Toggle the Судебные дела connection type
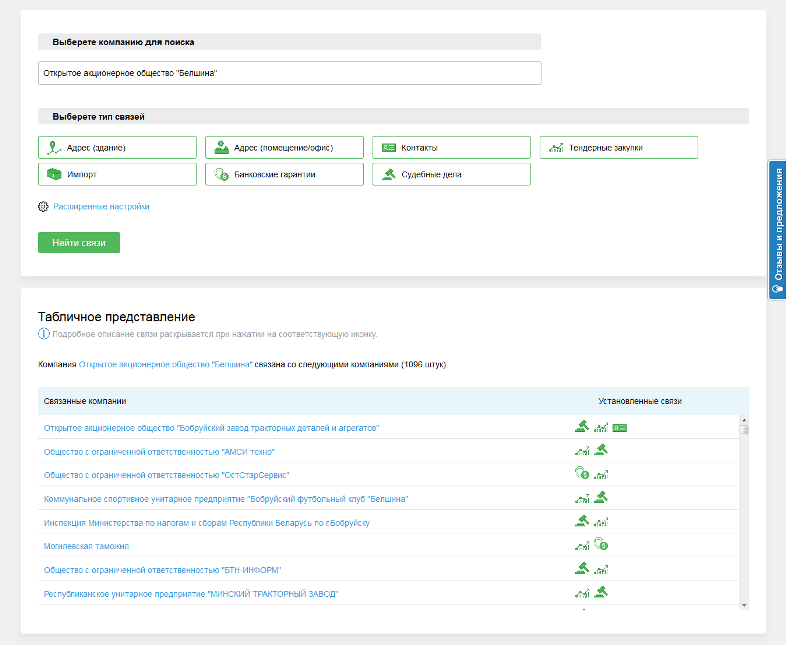Image resolution: width=786 pixels, height=645 pixels. (x=451, y=174)
